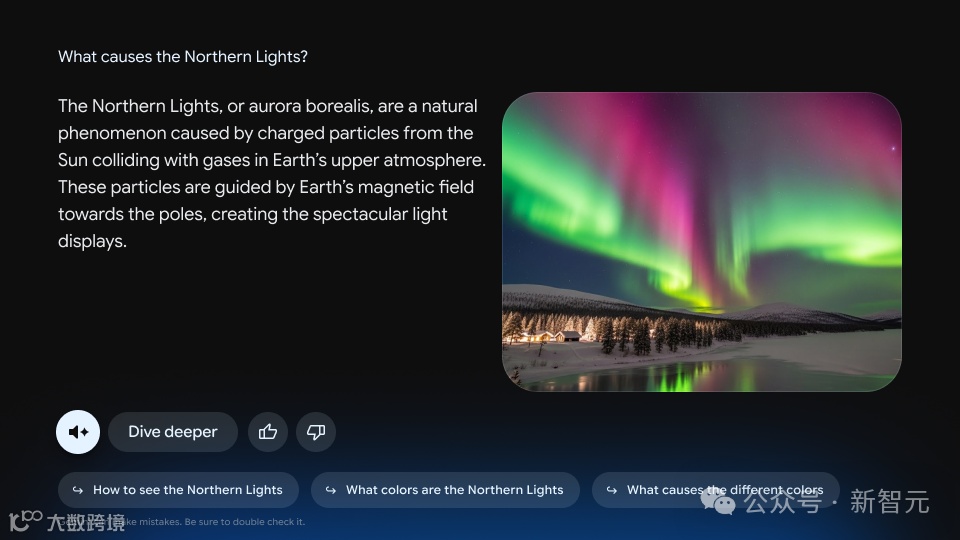Viewport: 960px width, 540px height.
Task: Play the answer aloud with the speaker button
Action: [78, 432]
